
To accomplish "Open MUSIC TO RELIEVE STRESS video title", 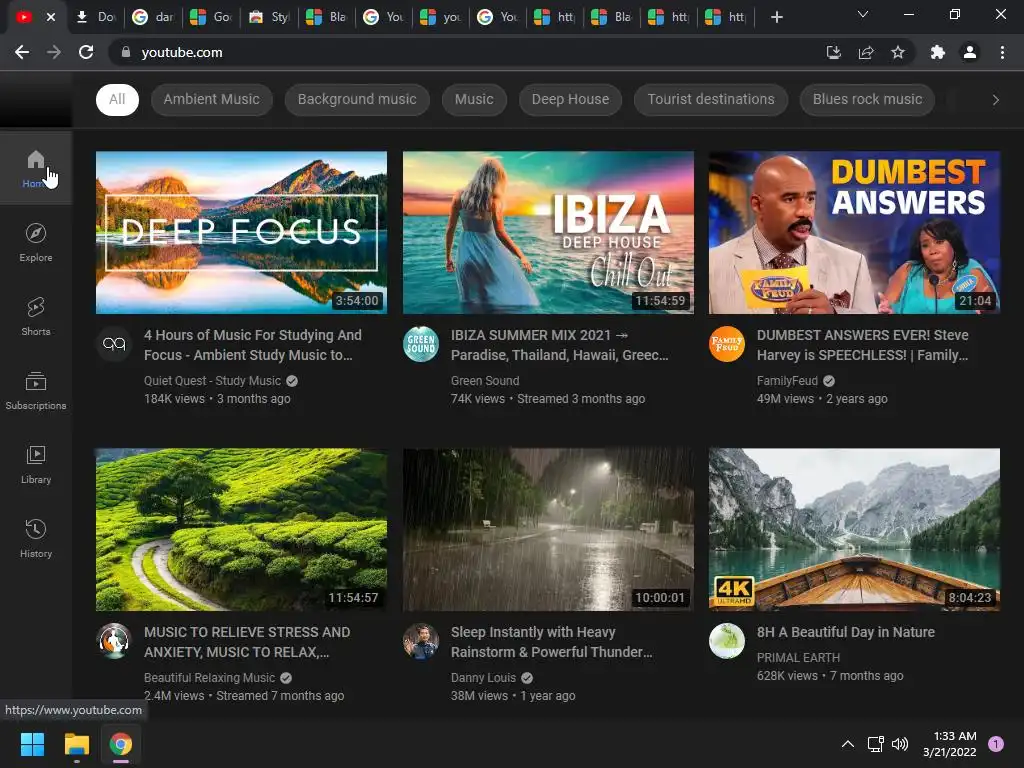I will 248,642.
